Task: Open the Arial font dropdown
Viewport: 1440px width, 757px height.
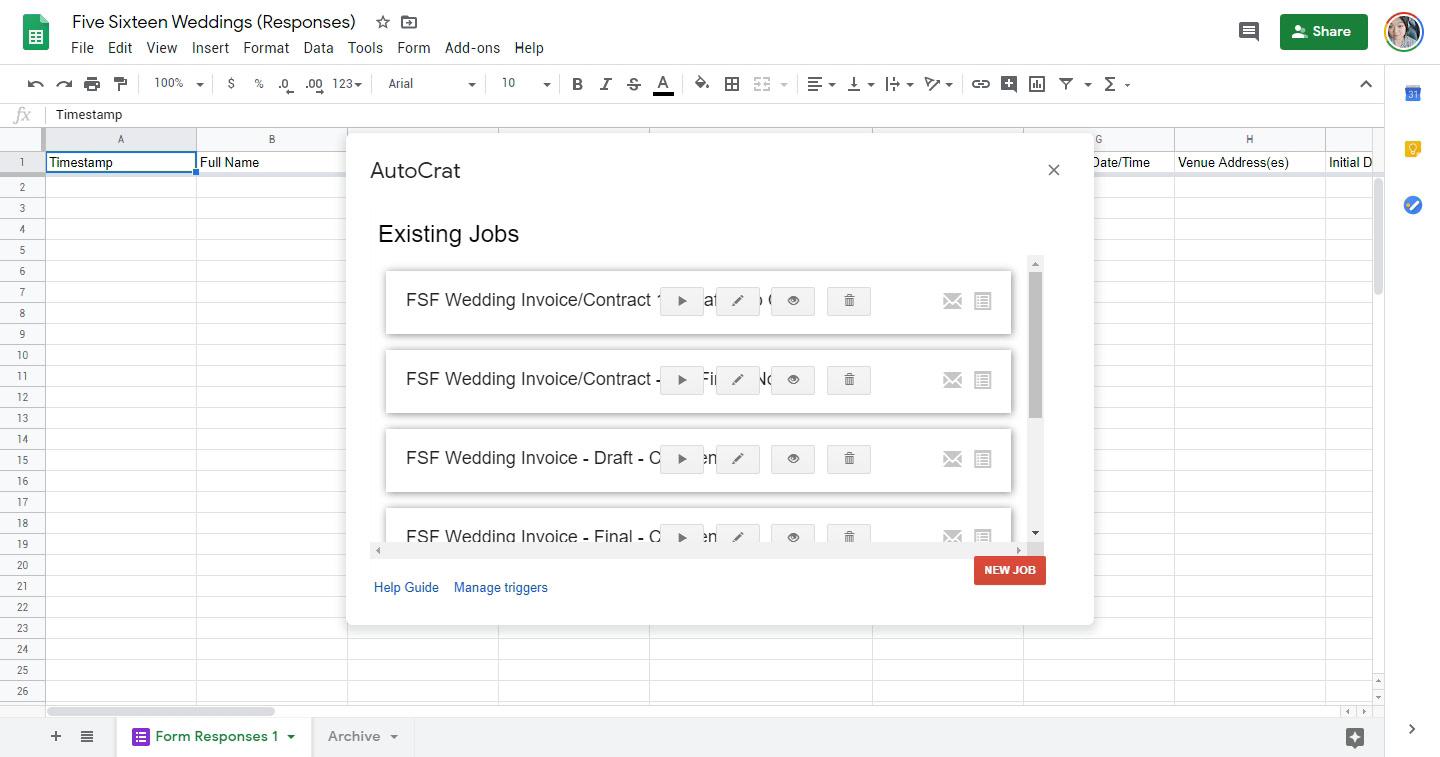Action: 431,84
